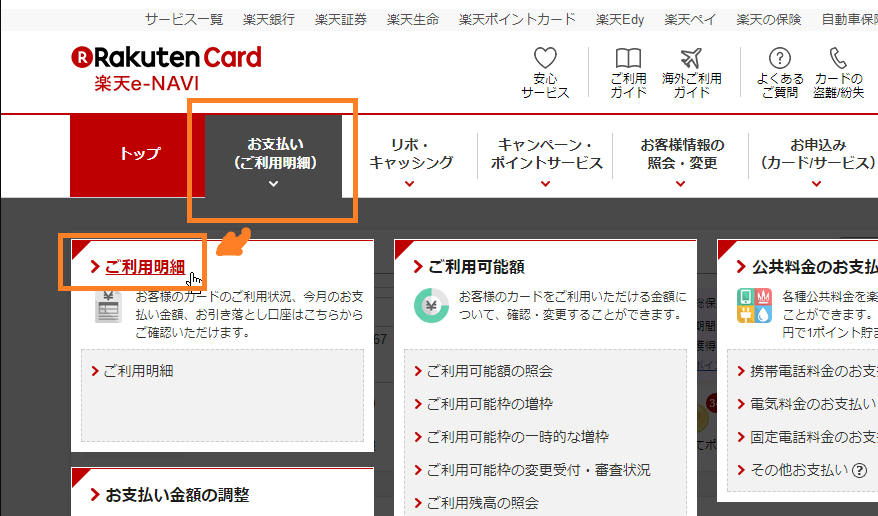The height and width of the screenshot is (516, 878).
Task: Open the キャンペーン・ポイントサービス menu
Action: click(x=546, y=154)
